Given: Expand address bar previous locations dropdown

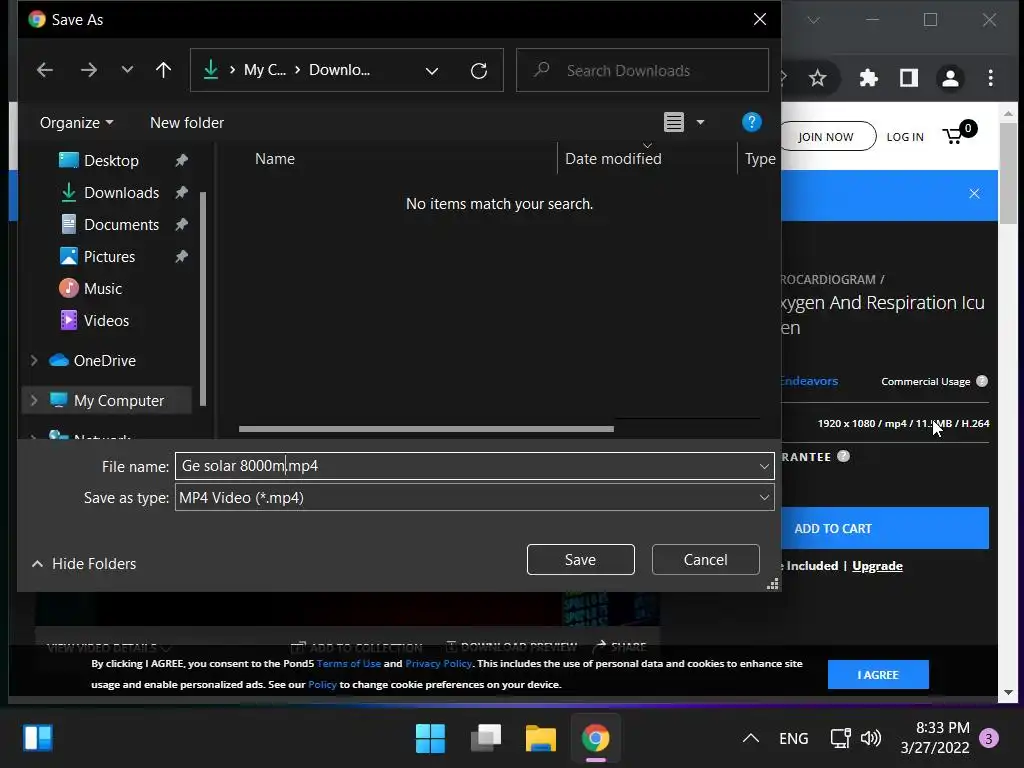Looking at the screenshot, I should click(x=432, y=71).
